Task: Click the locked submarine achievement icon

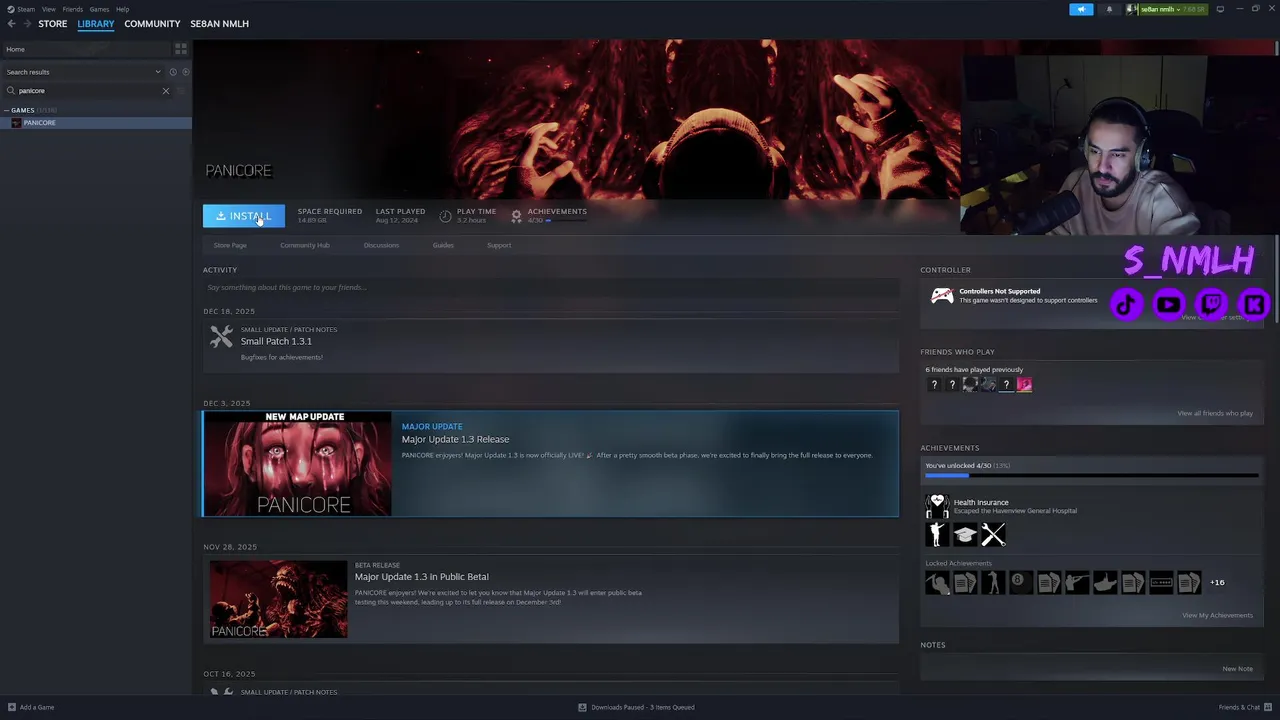Action: (x=1105, y=582)
